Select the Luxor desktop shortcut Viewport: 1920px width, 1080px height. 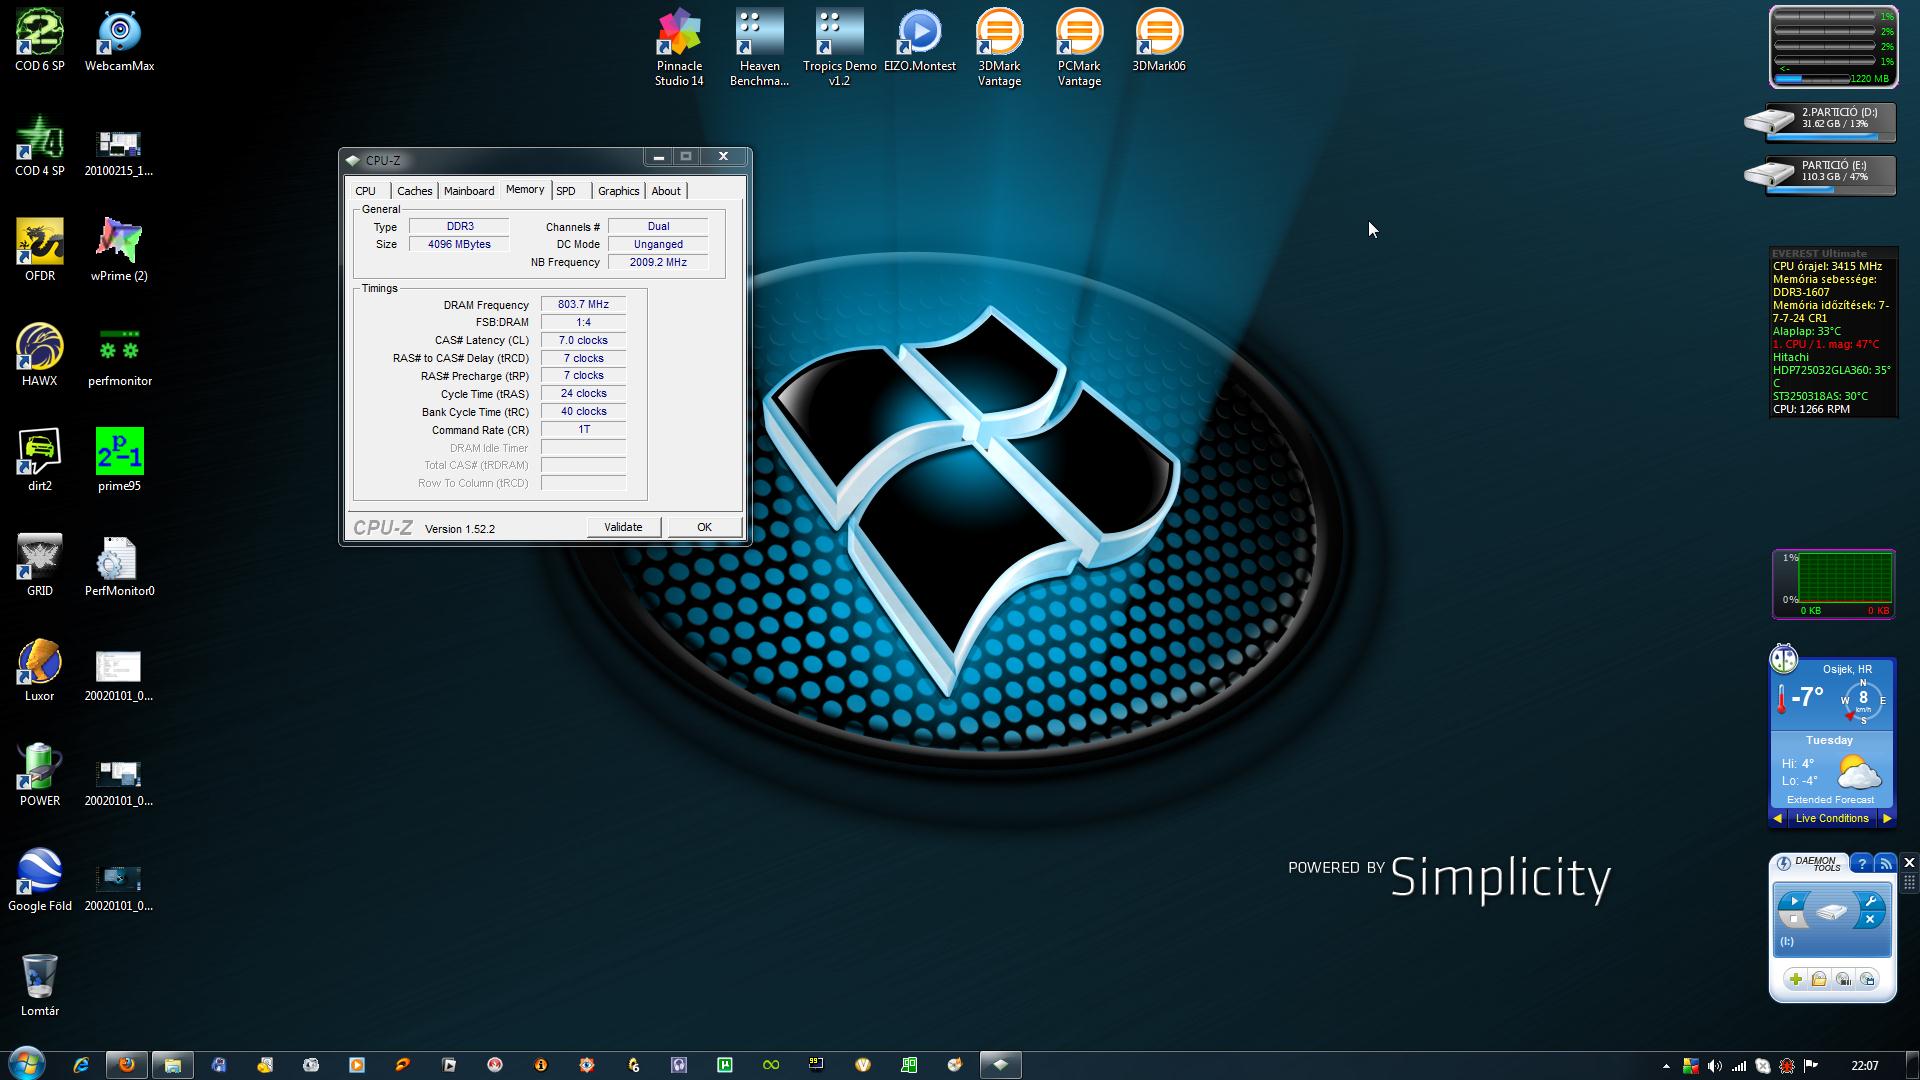click(x=40, y=670)
